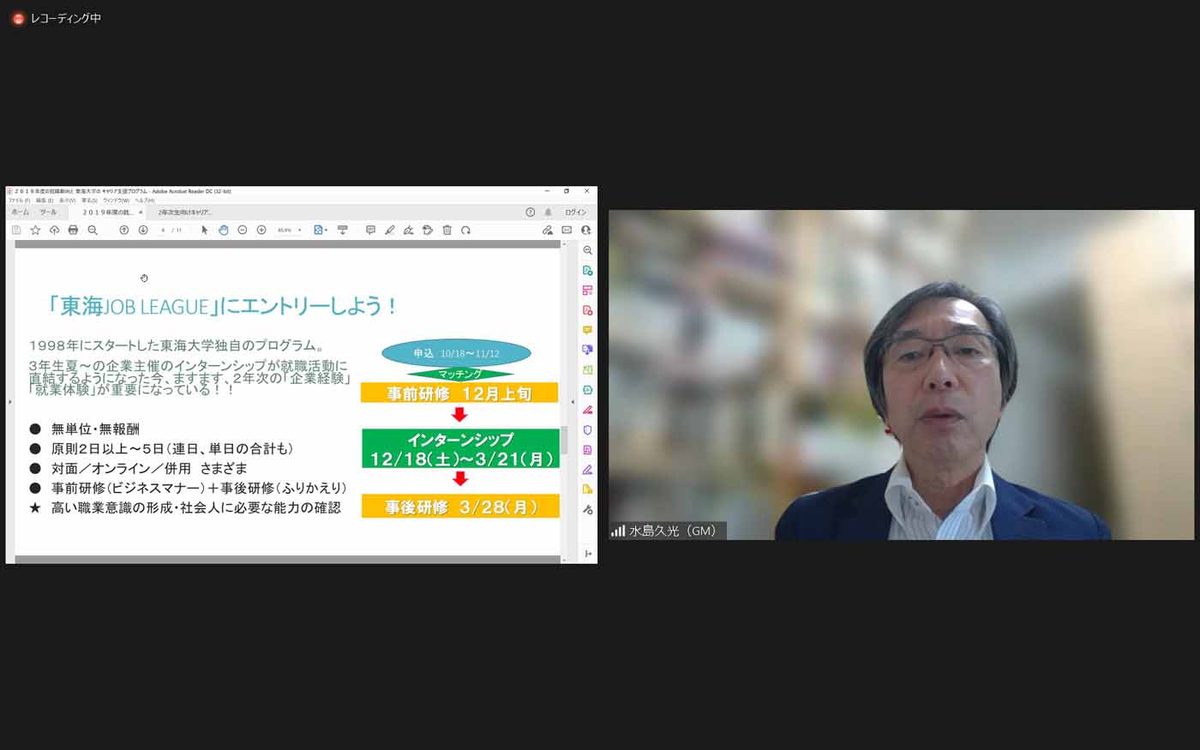Screen dimensions: 1200x750
Task: Choose the arrow selection tool
Action: 205,230
